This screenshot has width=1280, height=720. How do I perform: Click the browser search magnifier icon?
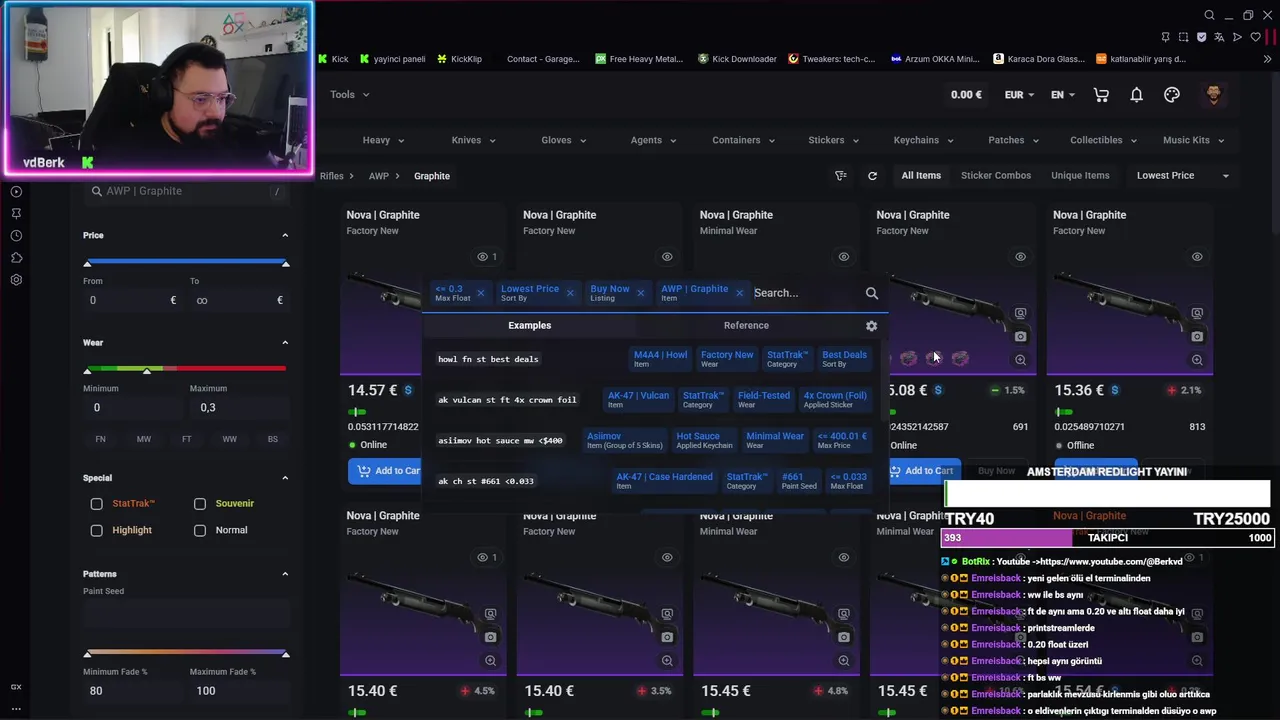click(x=1209, y=15)
